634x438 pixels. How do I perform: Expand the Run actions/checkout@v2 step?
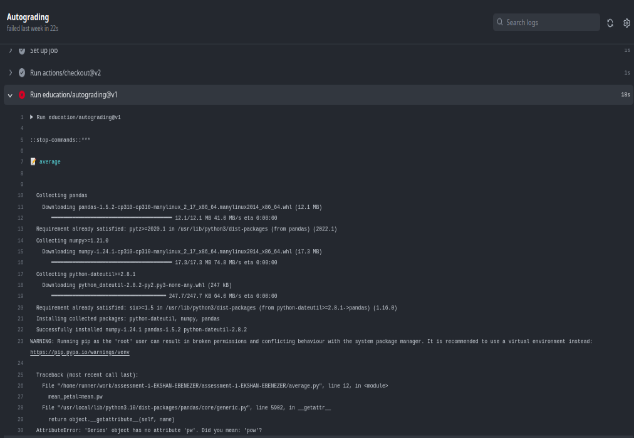[10, 73]
